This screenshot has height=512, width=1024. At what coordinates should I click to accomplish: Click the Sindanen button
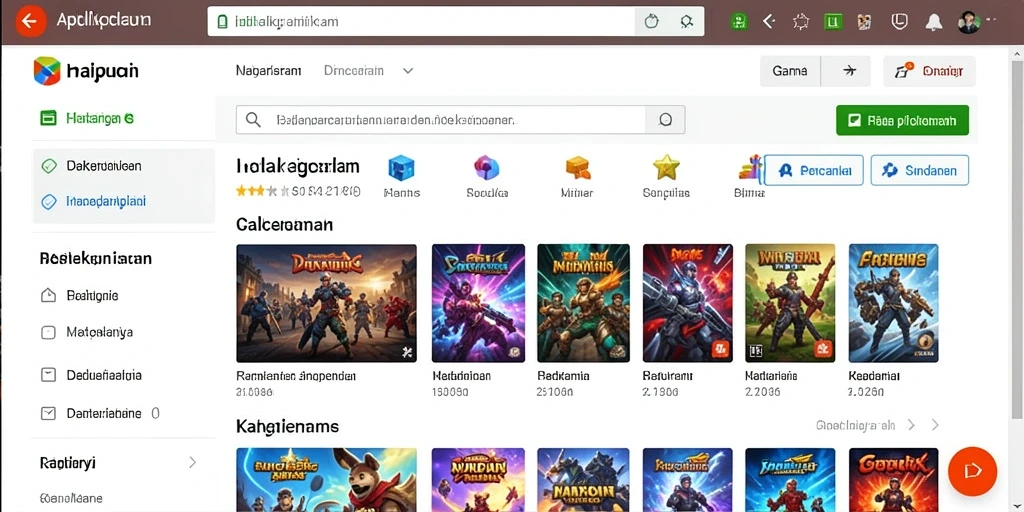pyautogui.click(x=920, y=170)
